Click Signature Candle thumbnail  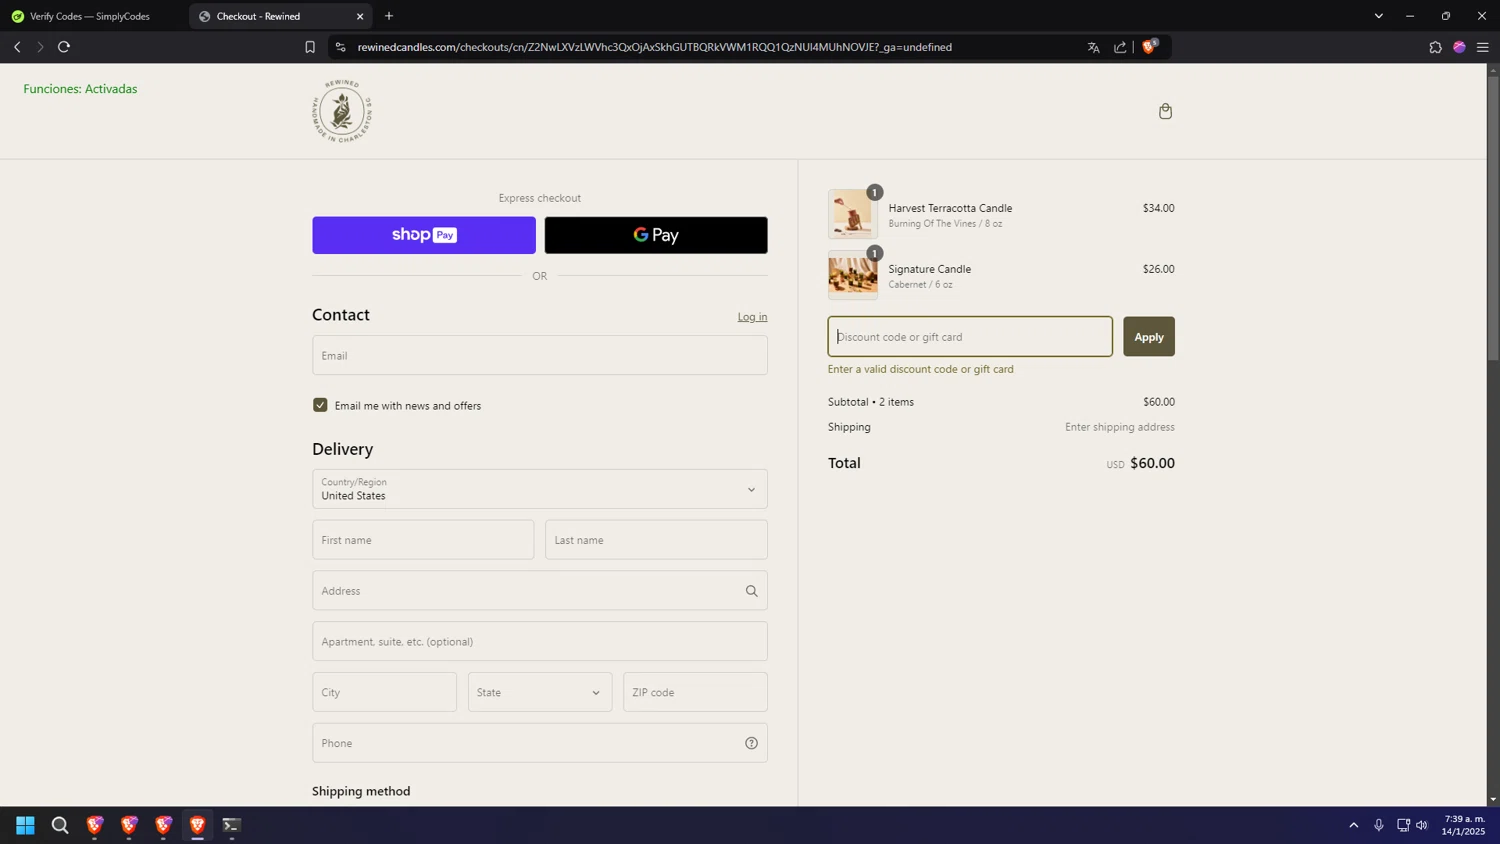tap(853, 275)
